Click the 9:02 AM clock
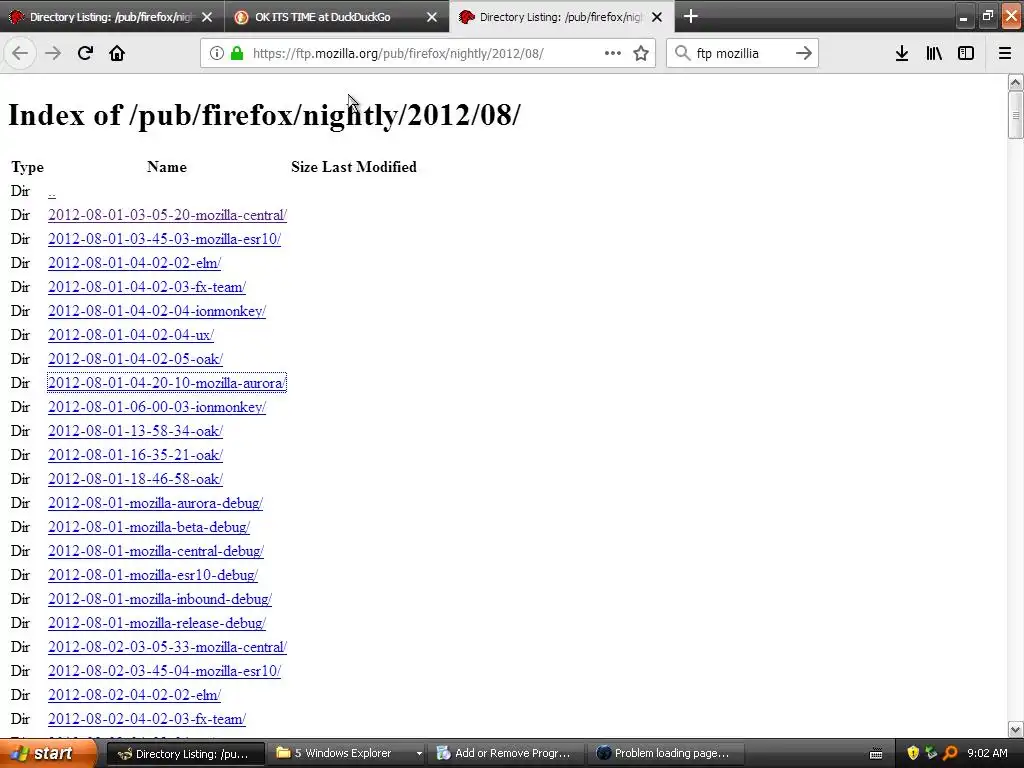Screen dimensions: 1024x768 click(x=987, y=753)
